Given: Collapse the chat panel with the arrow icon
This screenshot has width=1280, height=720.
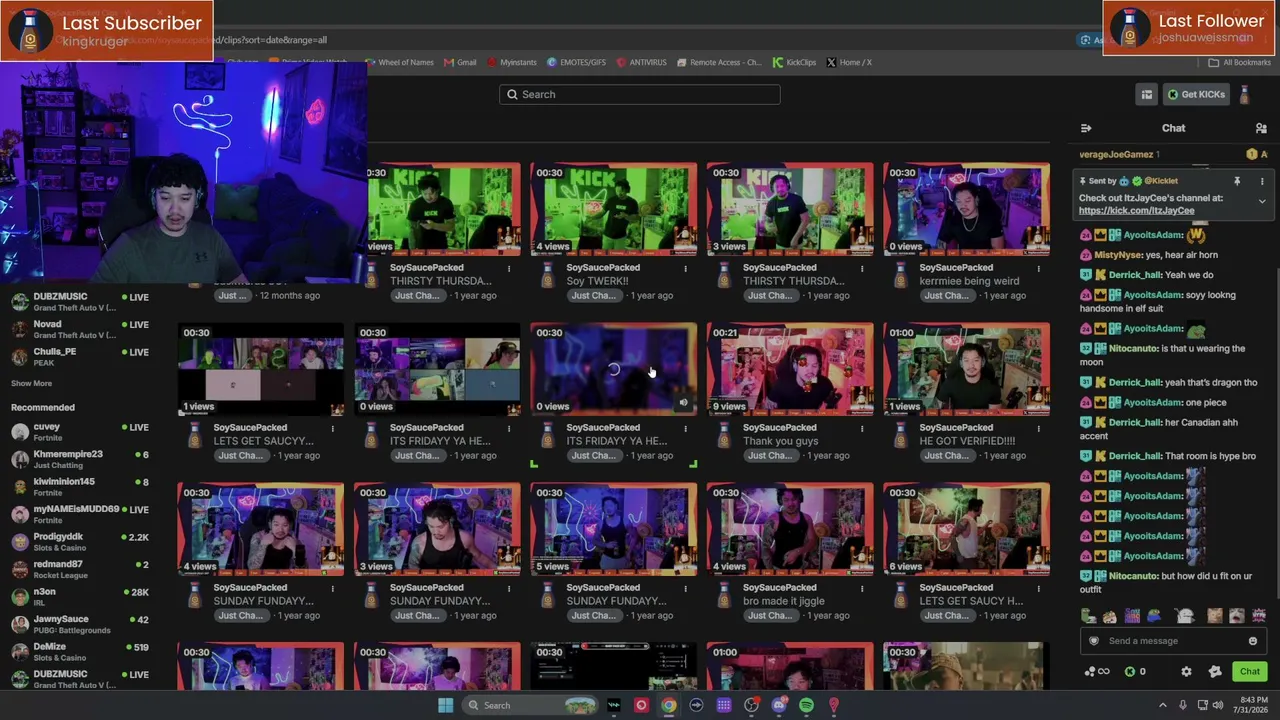Looking at the screenshot, I should pyautogui.click(x=1086, y=128).
